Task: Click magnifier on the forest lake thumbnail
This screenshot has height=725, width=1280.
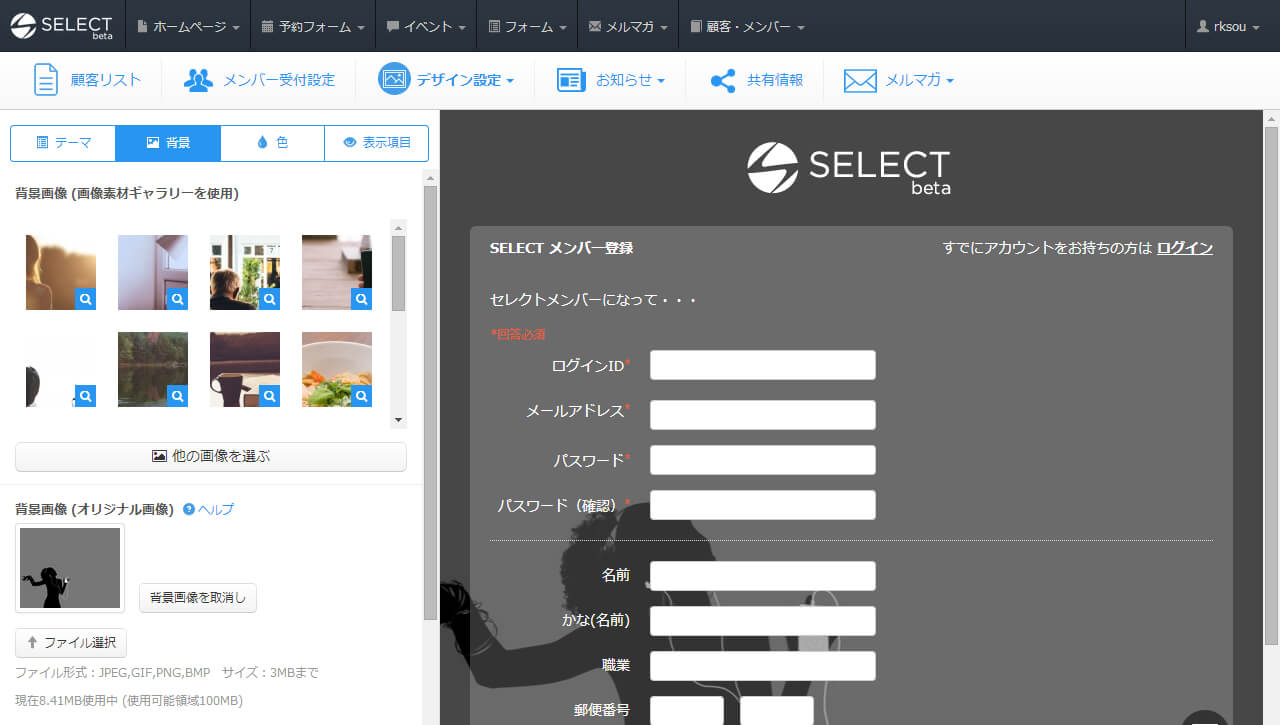Action: point(177,396)
